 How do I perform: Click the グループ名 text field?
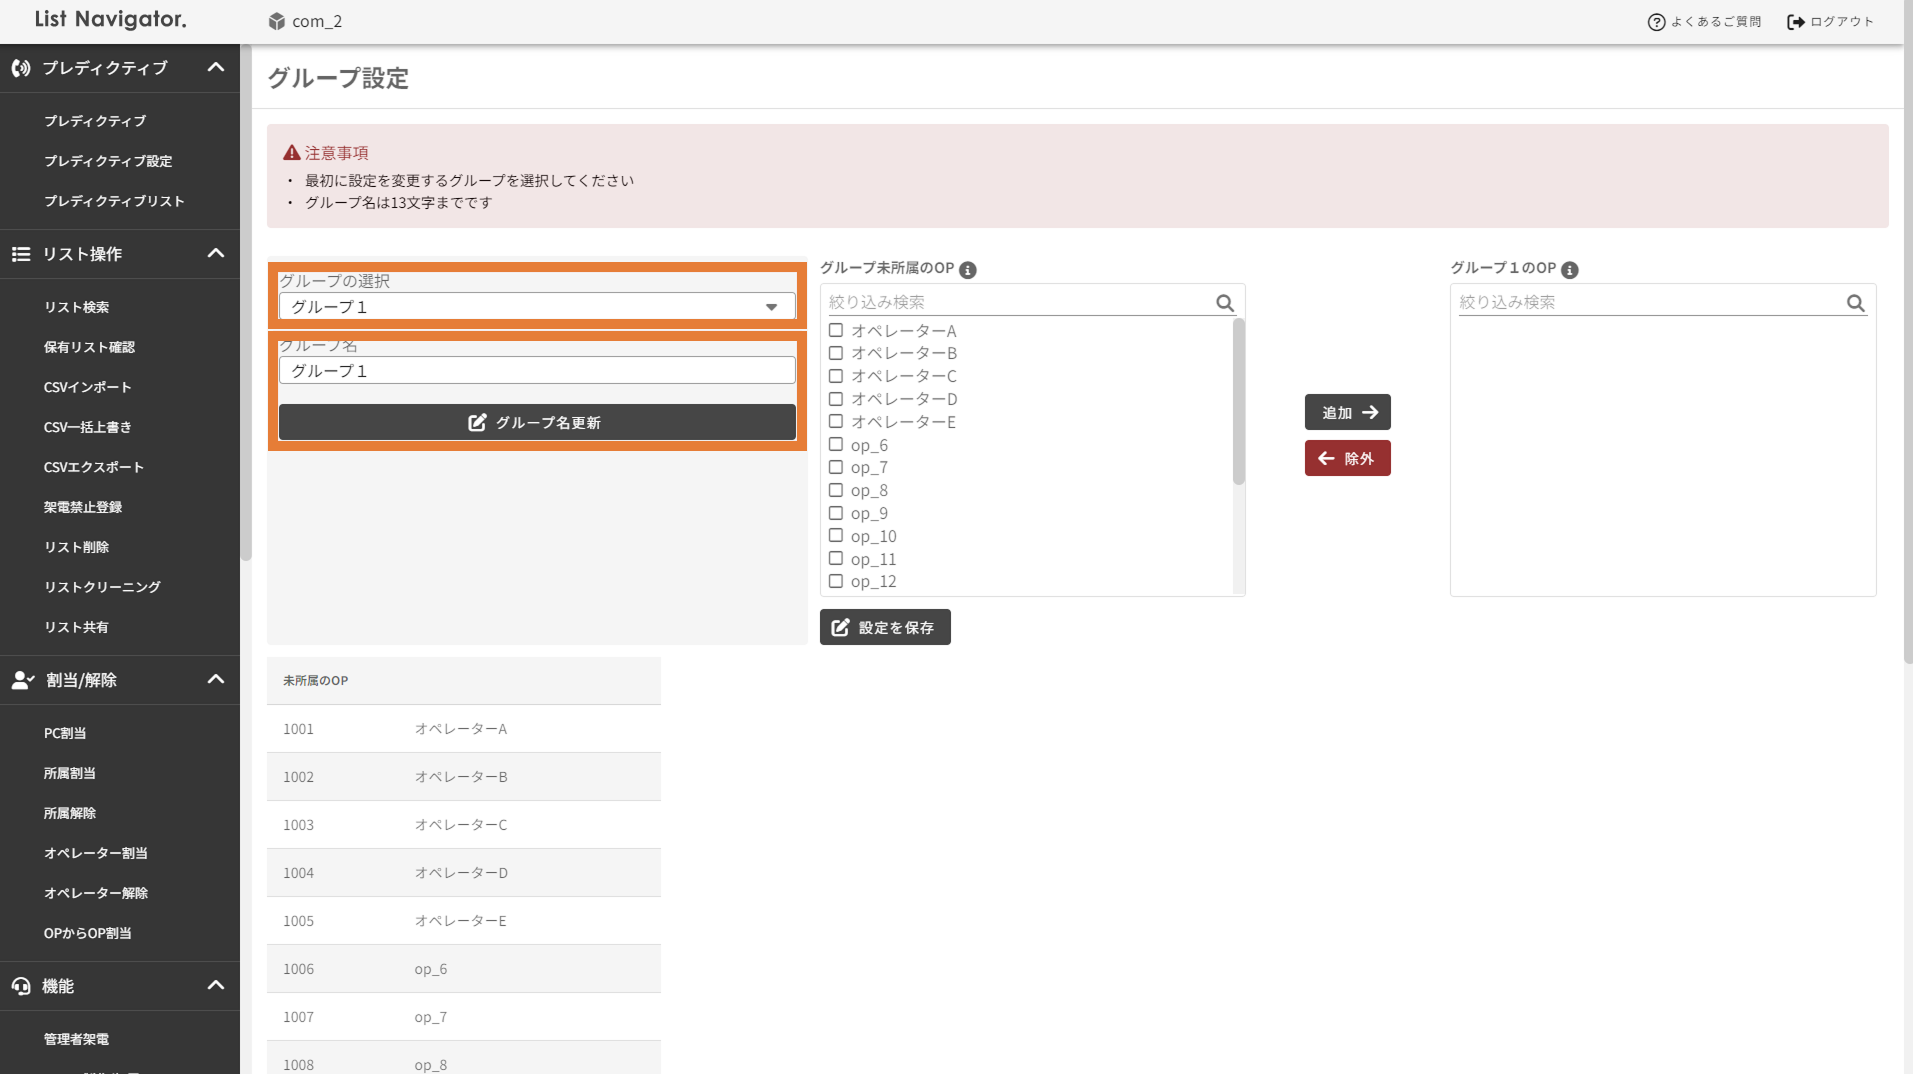click(537, 371)
